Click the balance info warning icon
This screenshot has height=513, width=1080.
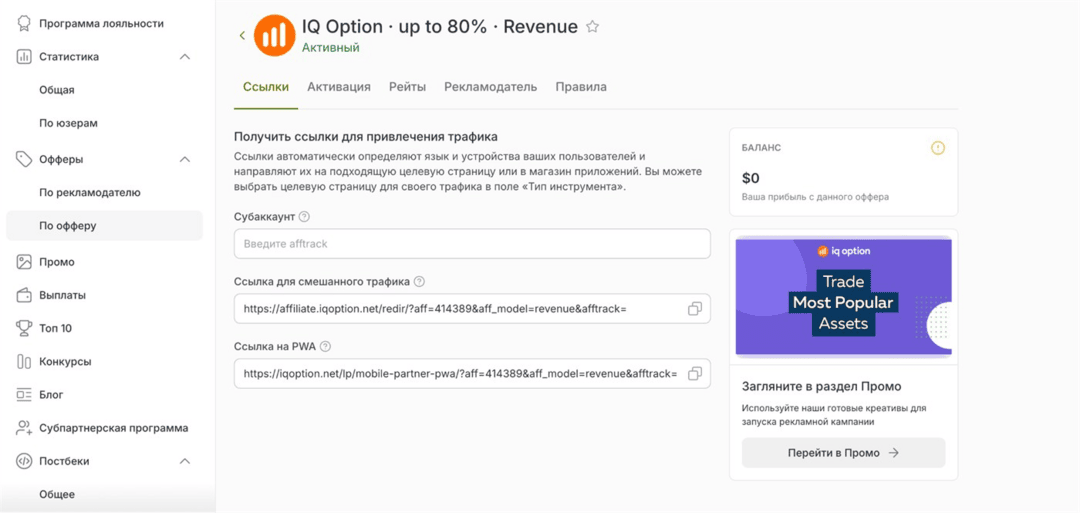tap(937, 148)
